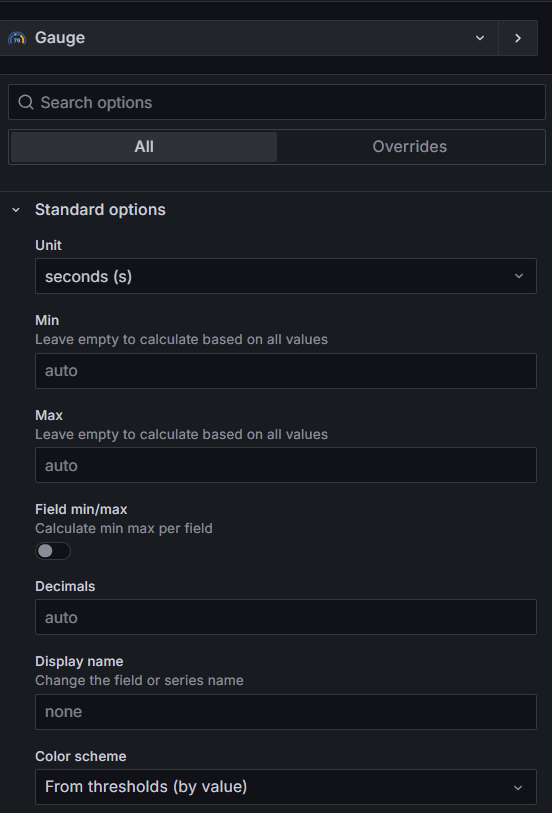The image size is (552, 813).
Task: Click the chevron in the Unit selector
Action: tap(519, 276)
